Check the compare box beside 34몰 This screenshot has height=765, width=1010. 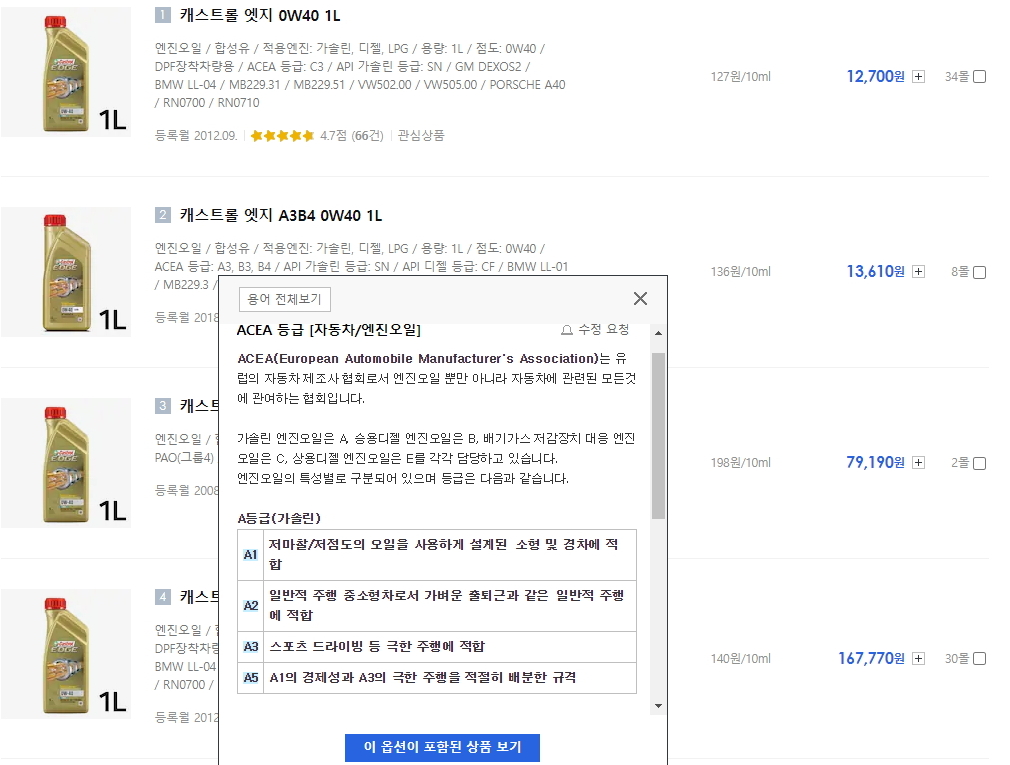coord(980,77)
